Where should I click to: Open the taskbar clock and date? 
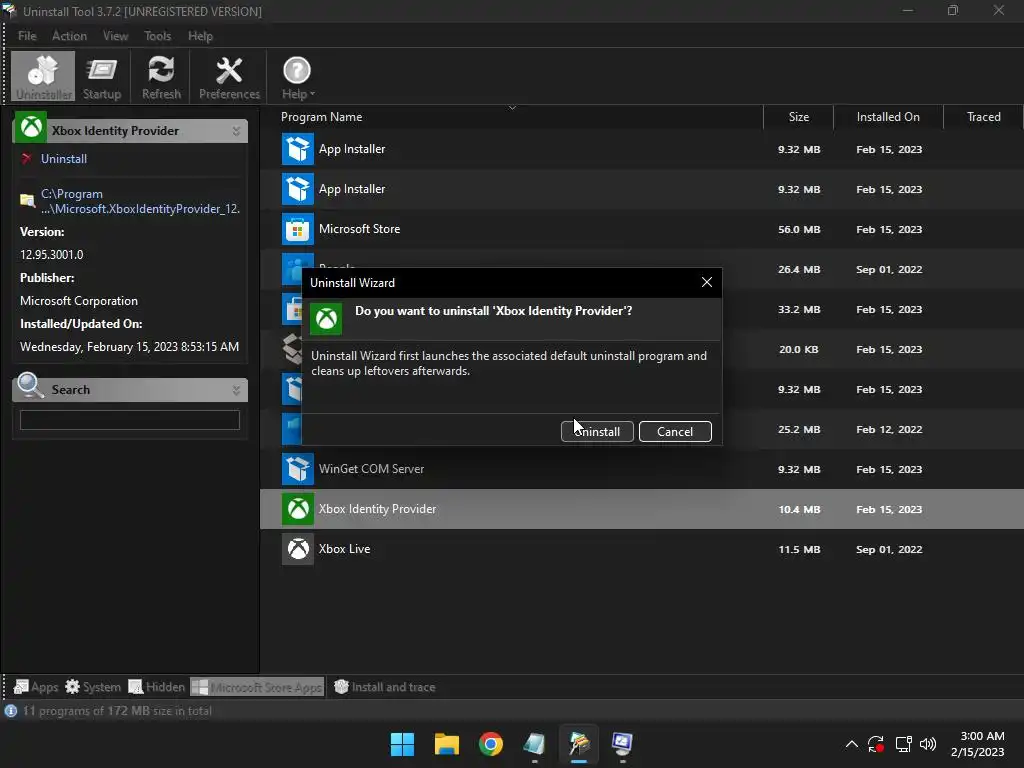pyautogui.click(x=978, y=744)
